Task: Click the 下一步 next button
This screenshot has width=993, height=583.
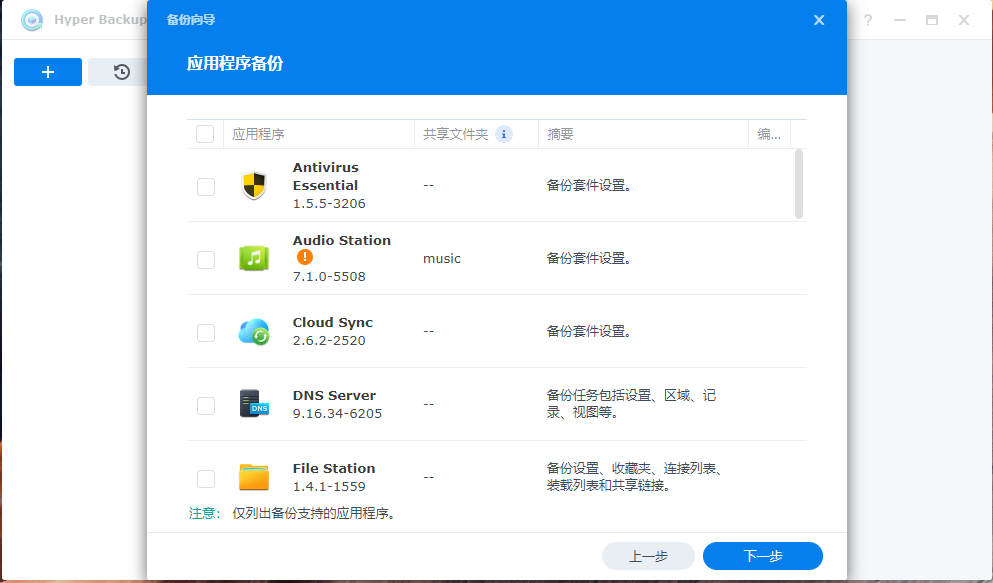Action: (x=762, y=556)
